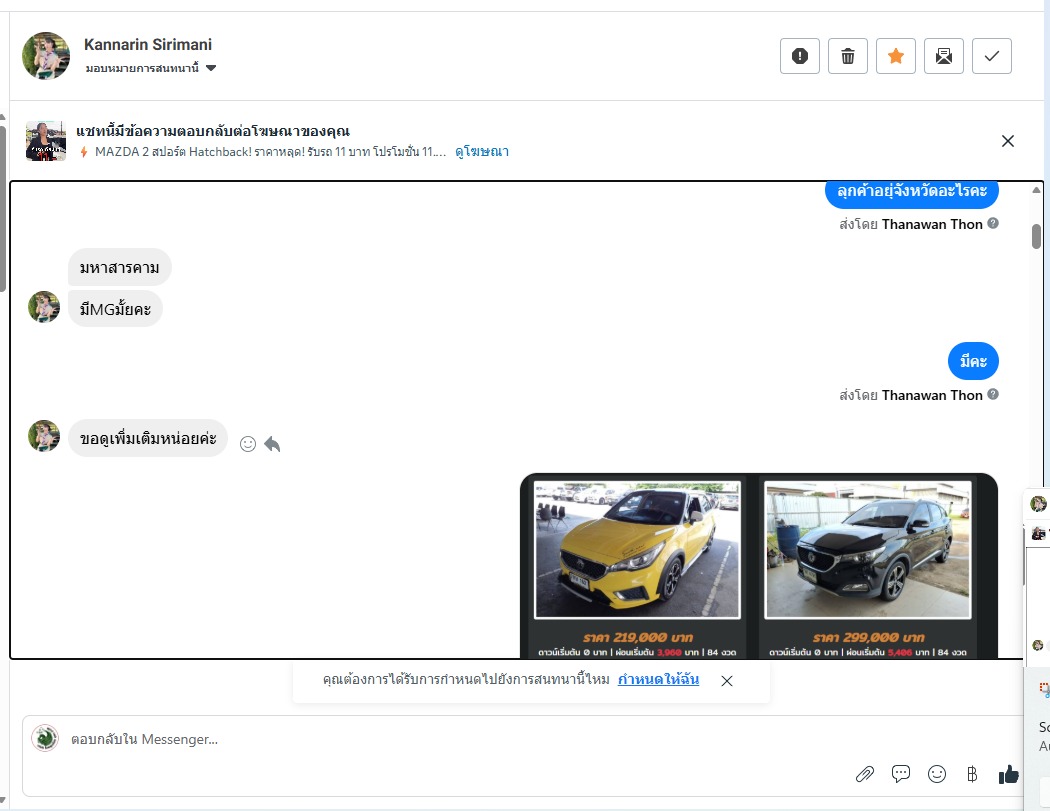Viewport: 1050px width, 811px height.
Task: Attach a file with paperclip icon
Action: (865, 774)
